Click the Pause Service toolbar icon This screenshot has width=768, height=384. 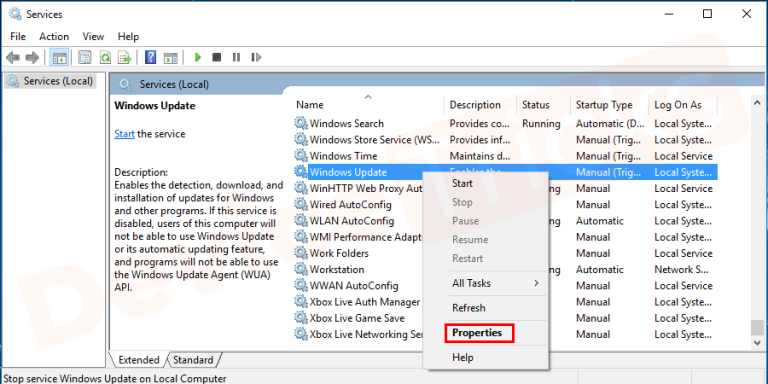pos(237,58)
